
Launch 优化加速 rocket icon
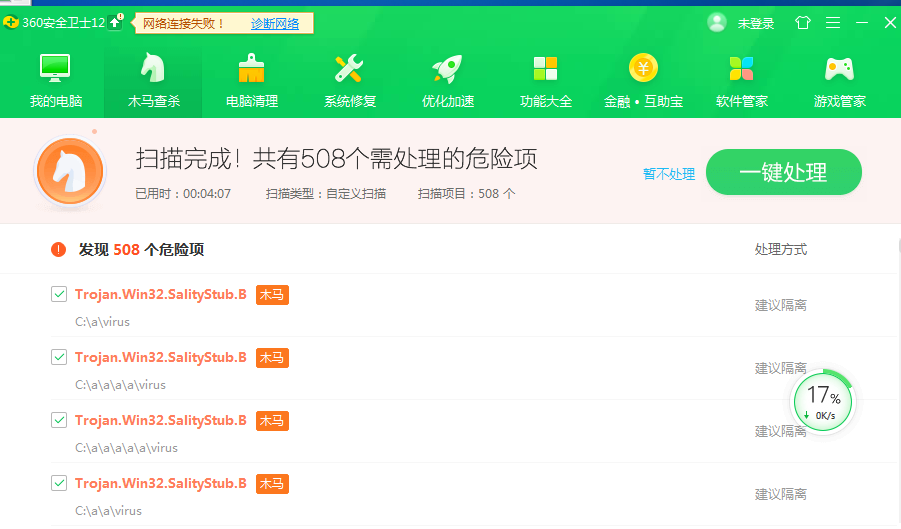[x=447, y=69]
